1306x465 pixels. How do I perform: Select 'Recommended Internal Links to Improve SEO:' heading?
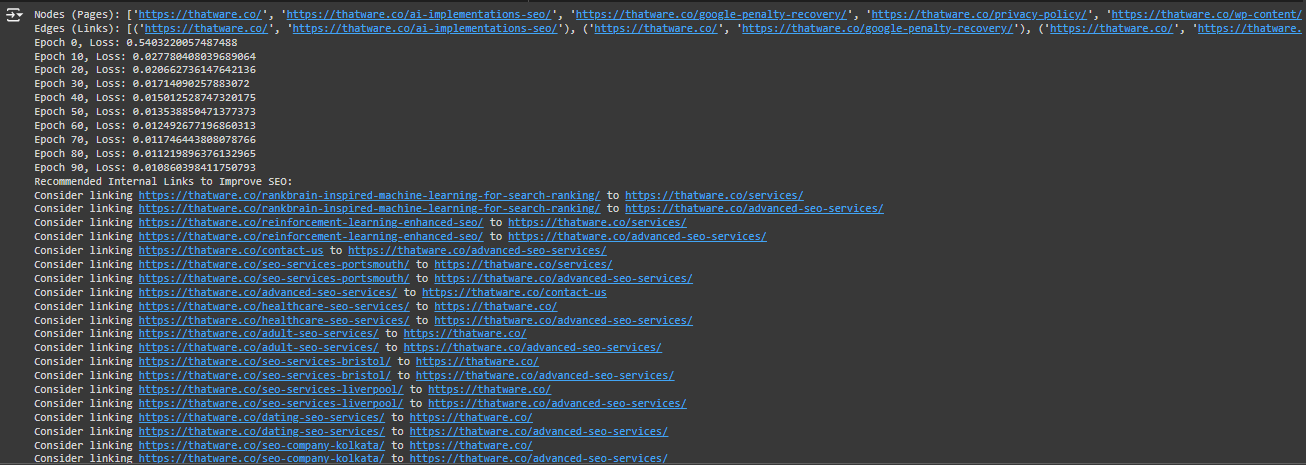point(163,181)
